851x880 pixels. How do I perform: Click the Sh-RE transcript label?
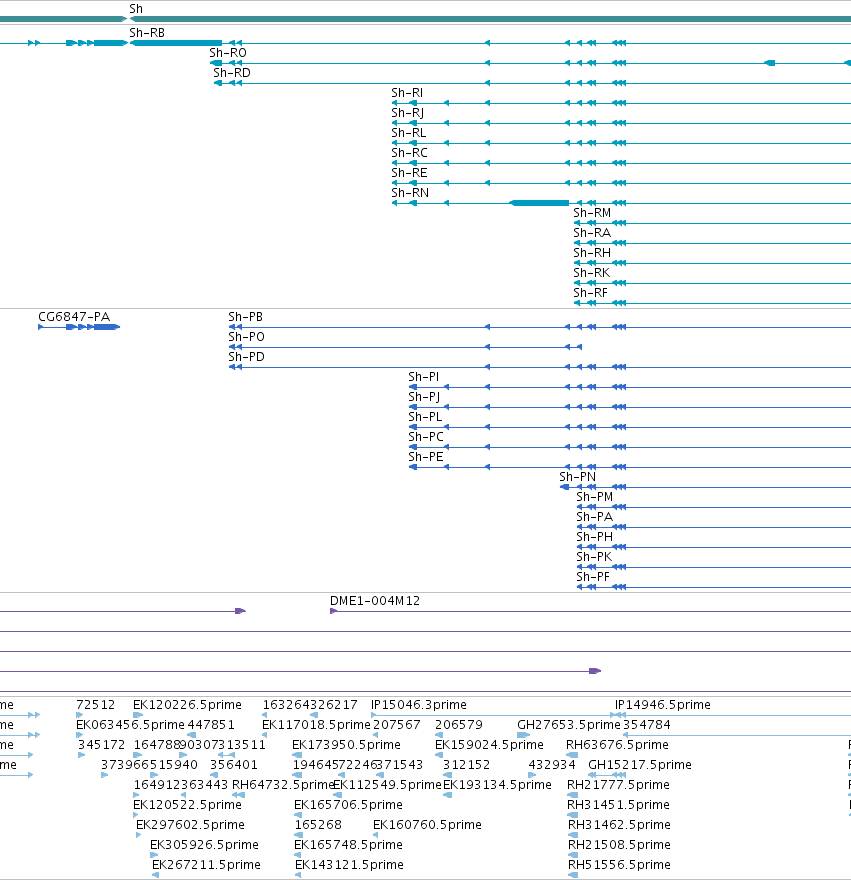click(409, 173)
